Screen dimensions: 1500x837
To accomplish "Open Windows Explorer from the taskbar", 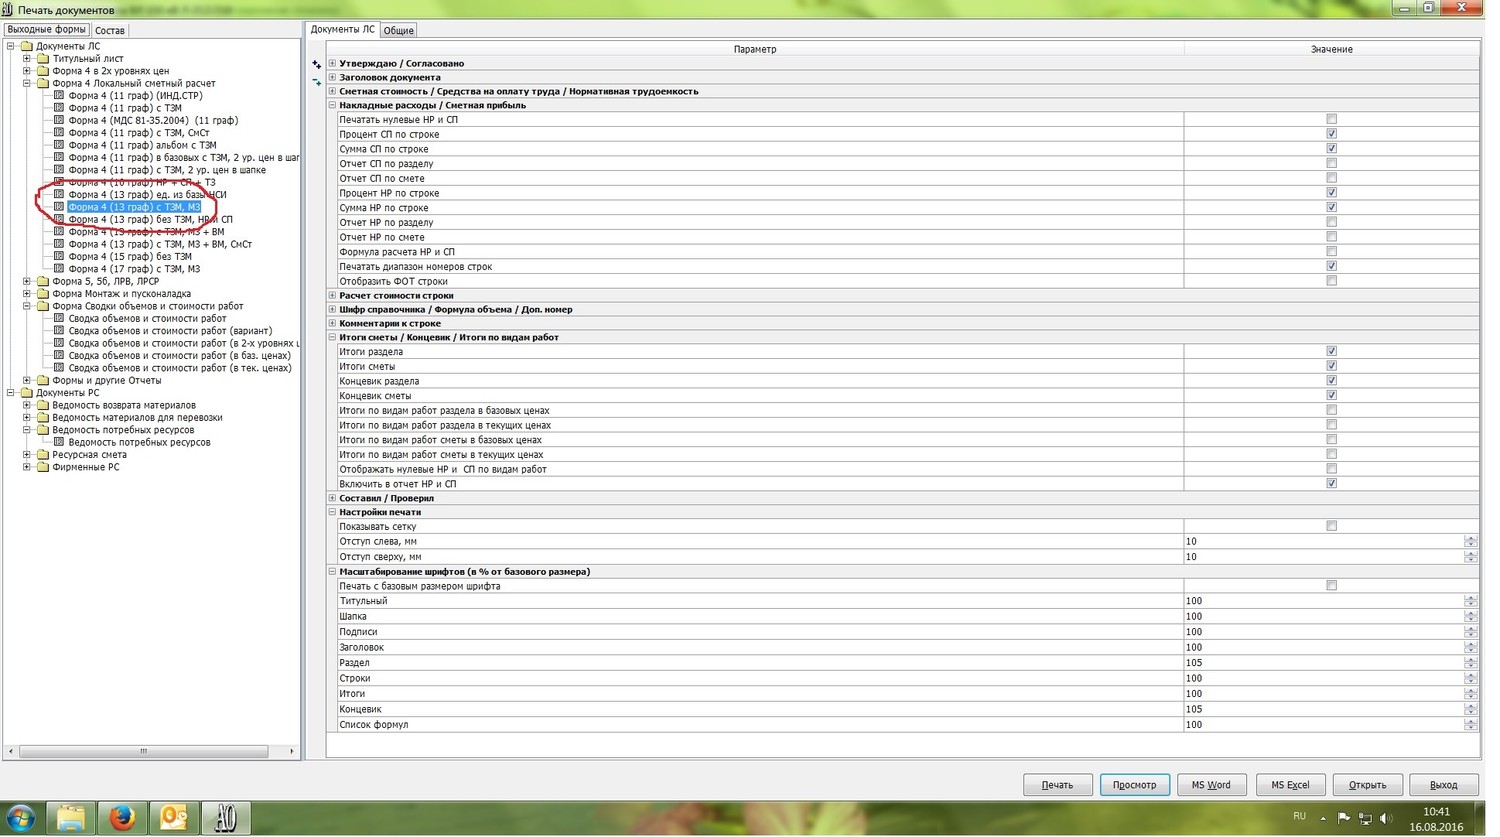I will tap(70, 818).
